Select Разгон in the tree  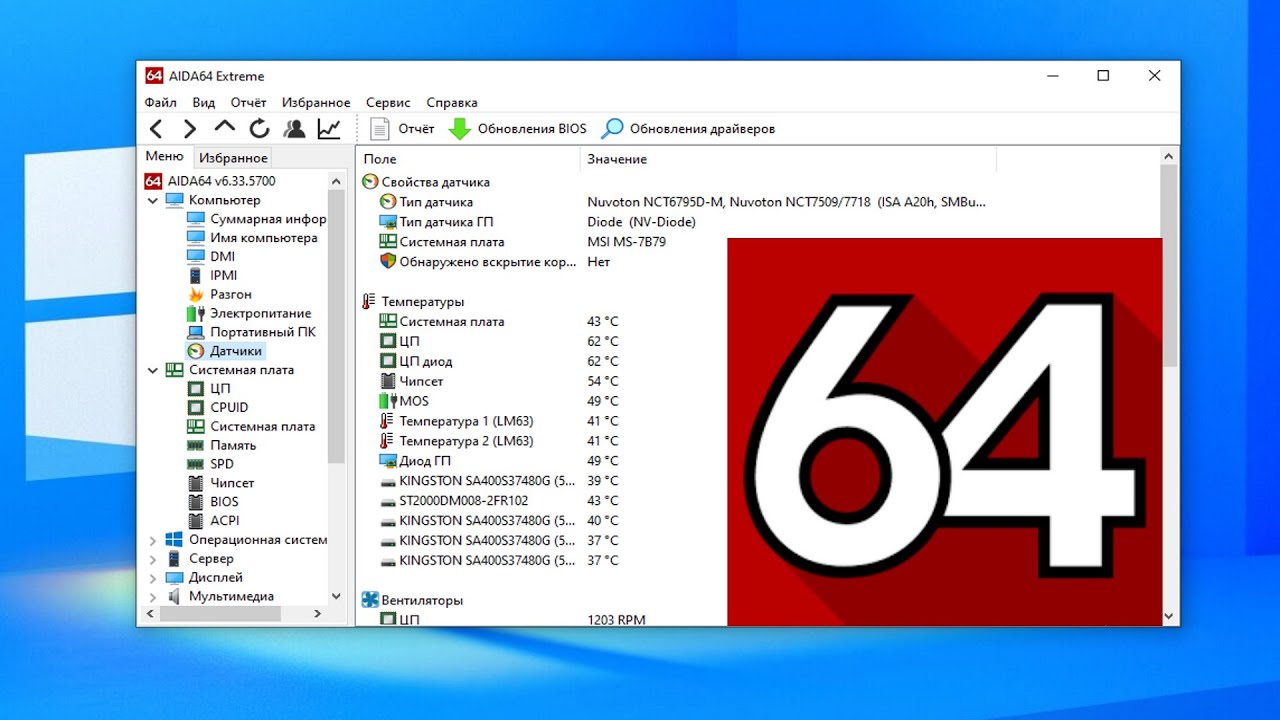(230, 294)
